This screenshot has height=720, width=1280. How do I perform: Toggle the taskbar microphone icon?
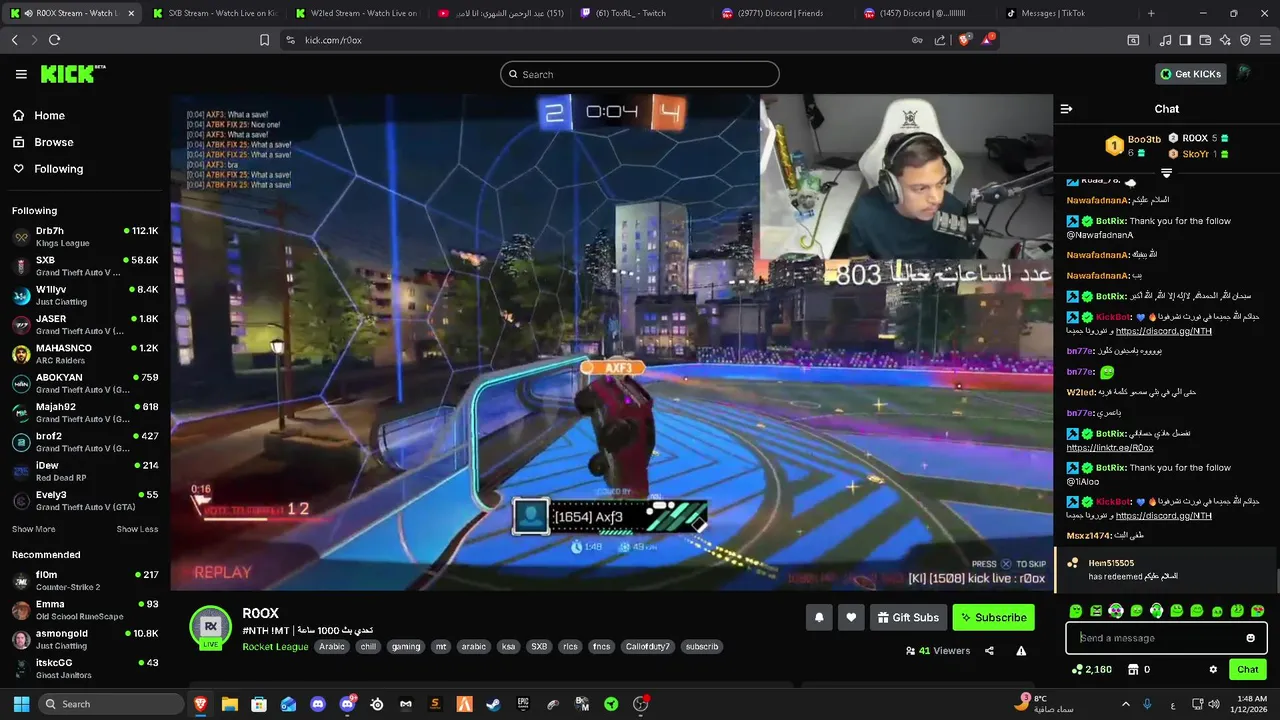click(x=1148, y=704)
